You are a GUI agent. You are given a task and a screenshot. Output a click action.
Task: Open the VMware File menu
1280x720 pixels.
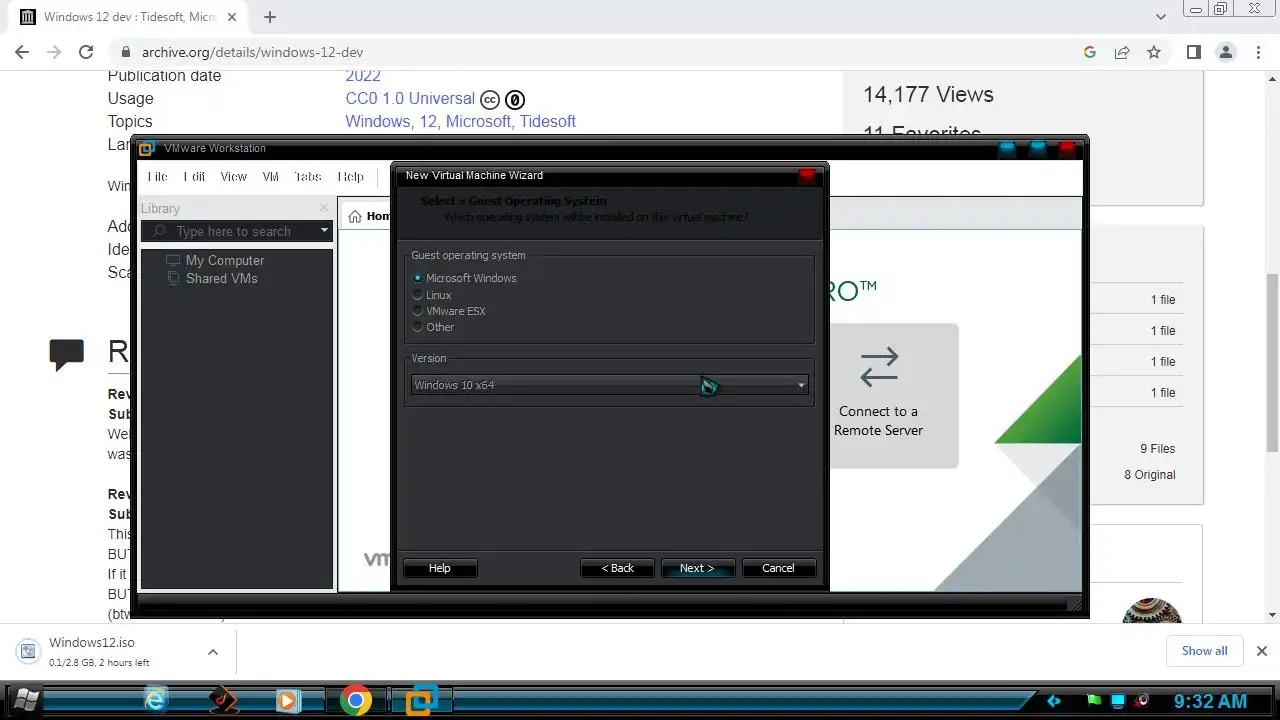coord(158,176)
